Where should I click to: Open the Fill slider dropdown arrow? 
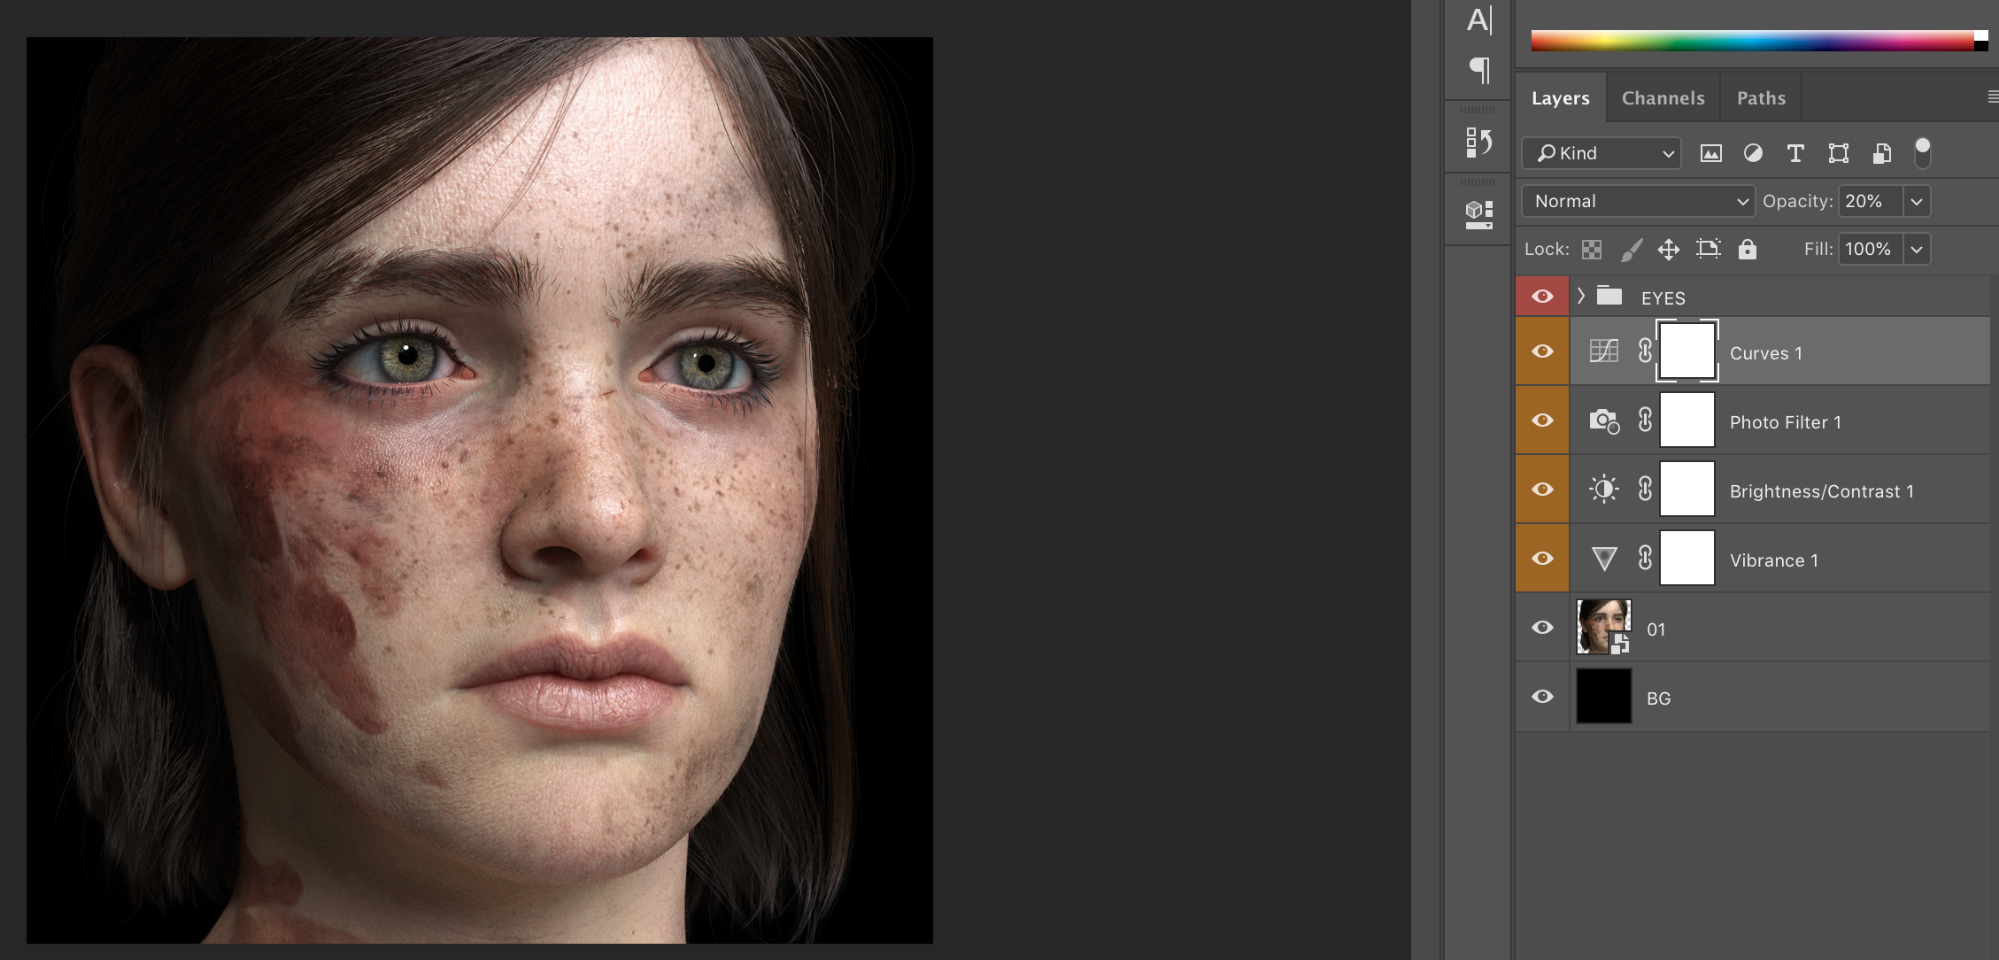pyautogui.click(x=1916, y=249)
